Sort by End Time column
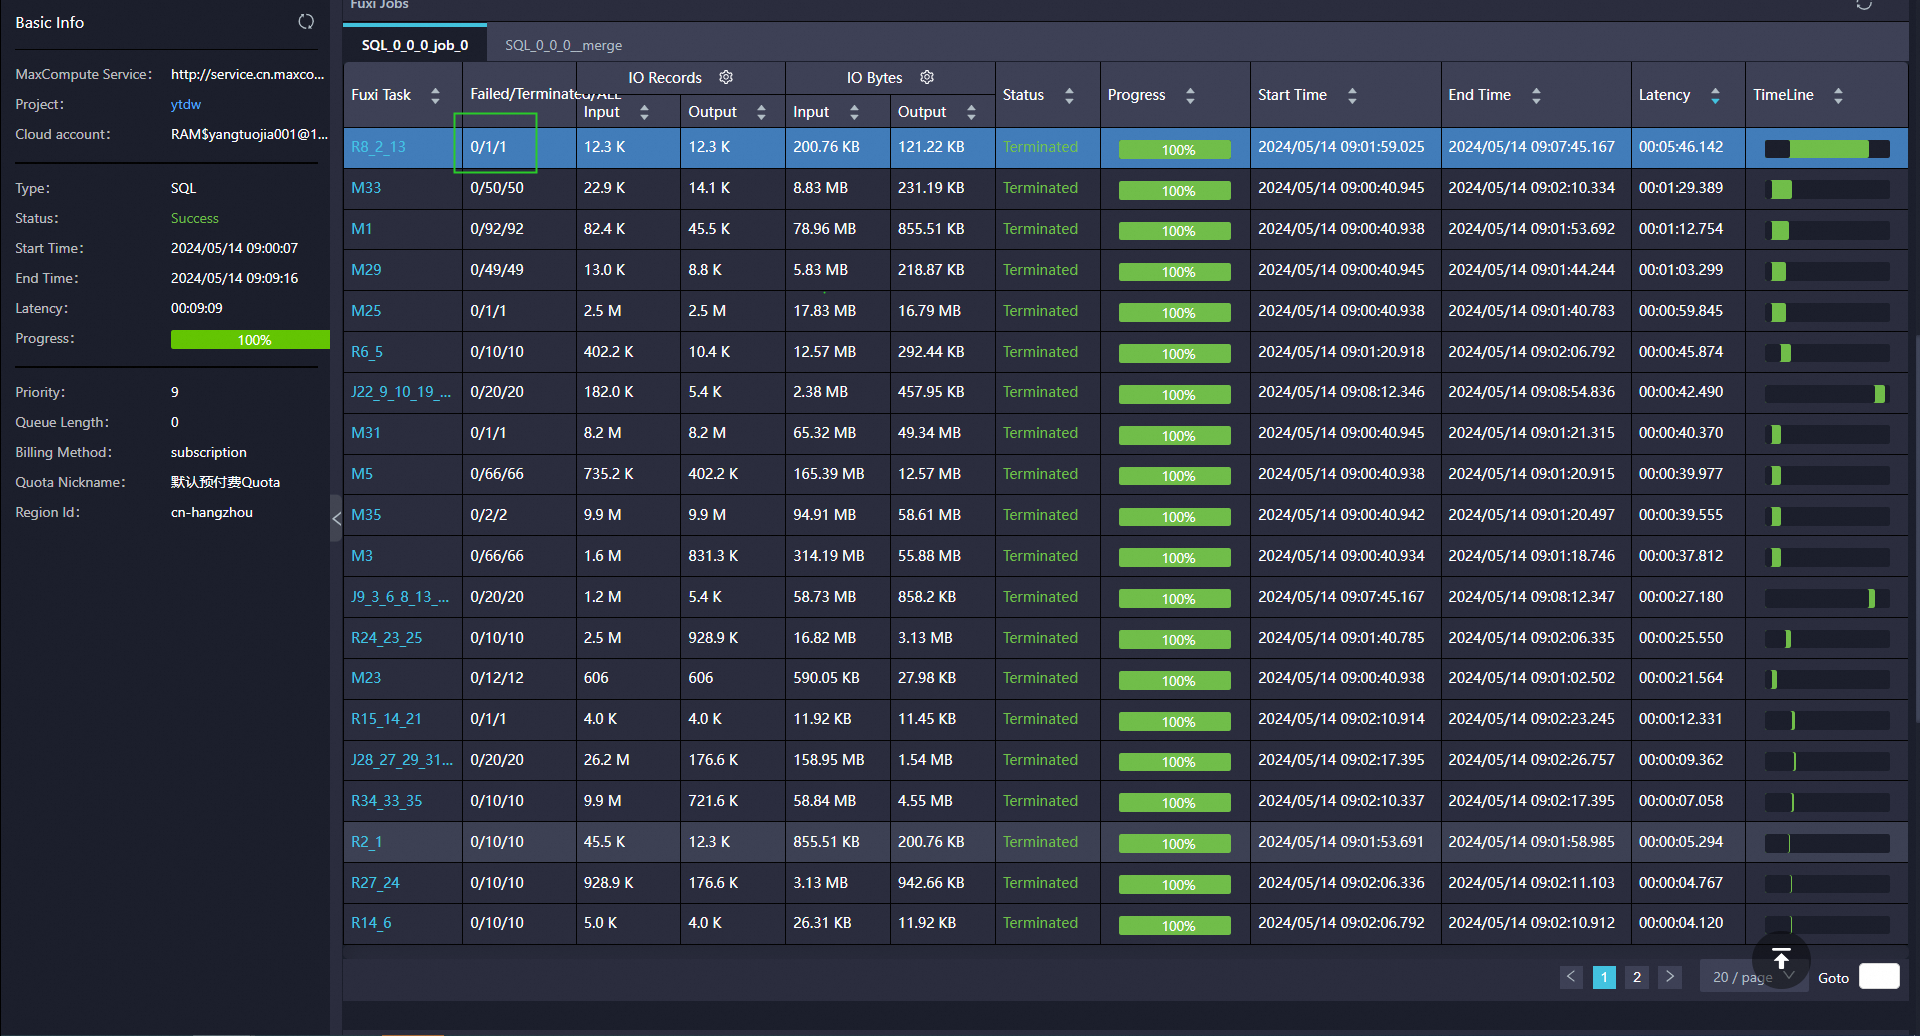Image resolution: width=1920 pixels, height=1036 pixels. pyautogui.click(x=1536, y=95)
